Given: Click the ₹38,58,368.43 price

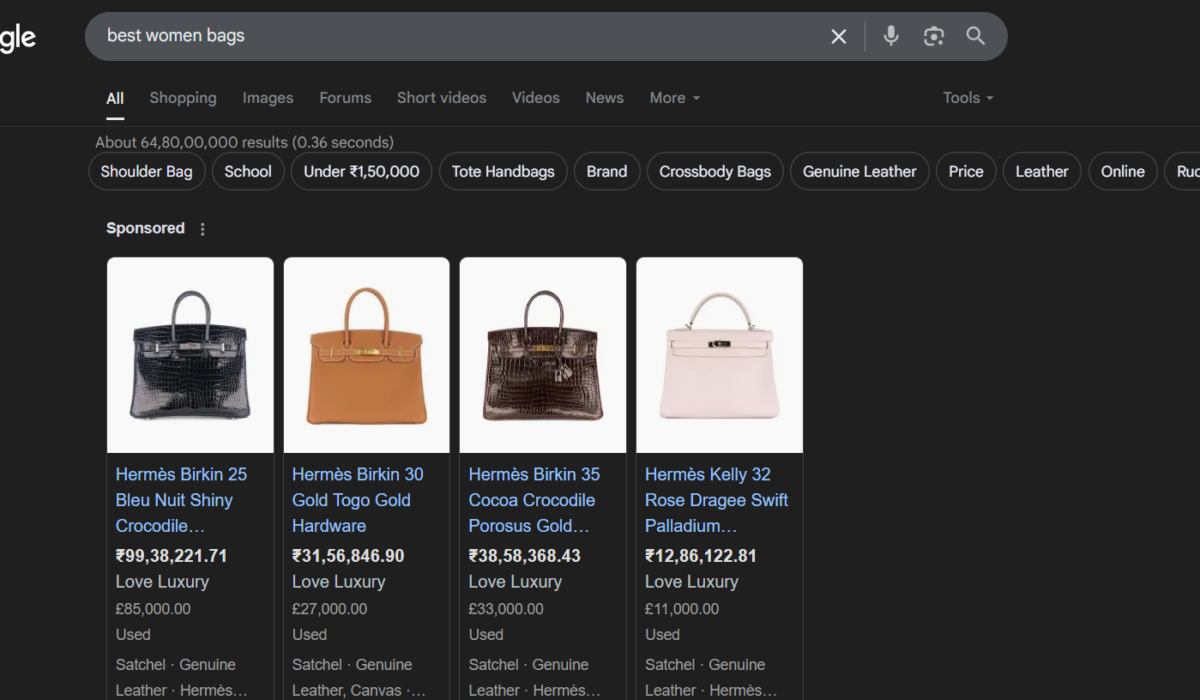Looking at the screenshot, I should click(x=525, y=556).
